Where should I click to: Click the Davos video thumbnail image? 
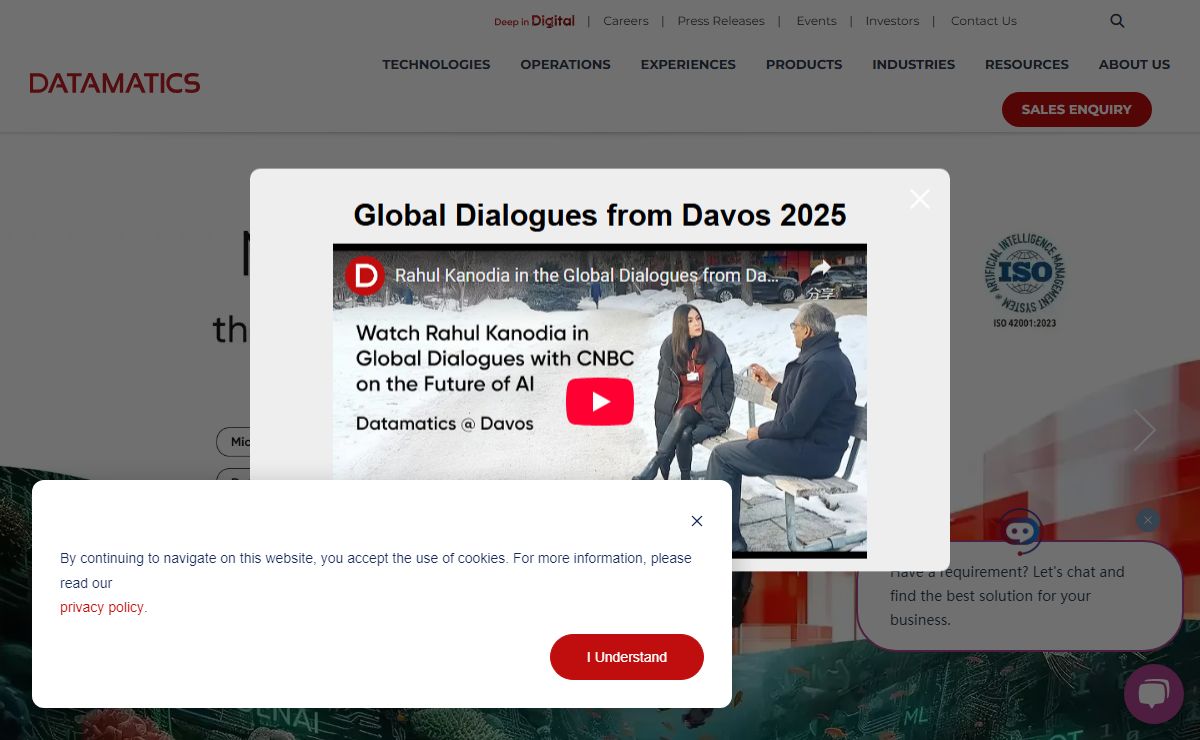point(600,401)
